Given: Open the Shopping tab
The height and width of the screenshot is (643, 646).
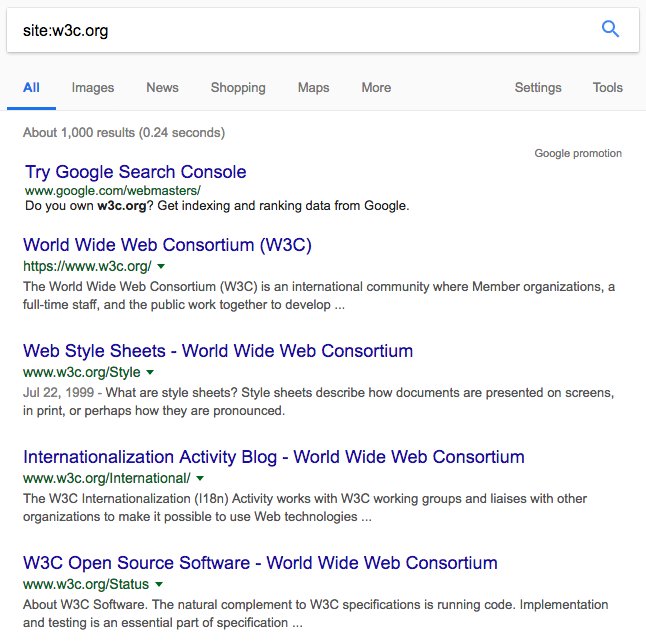Looking at the screenshot, I should tap(238, 88).
